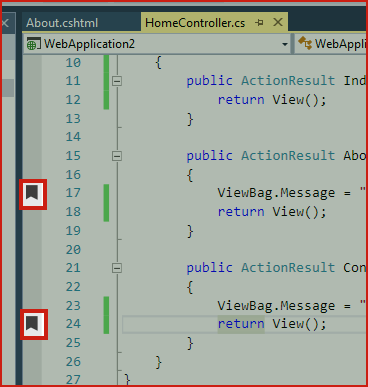
Task: Open the WebAppli type navigation dropdown
Action: click(330, 44)
